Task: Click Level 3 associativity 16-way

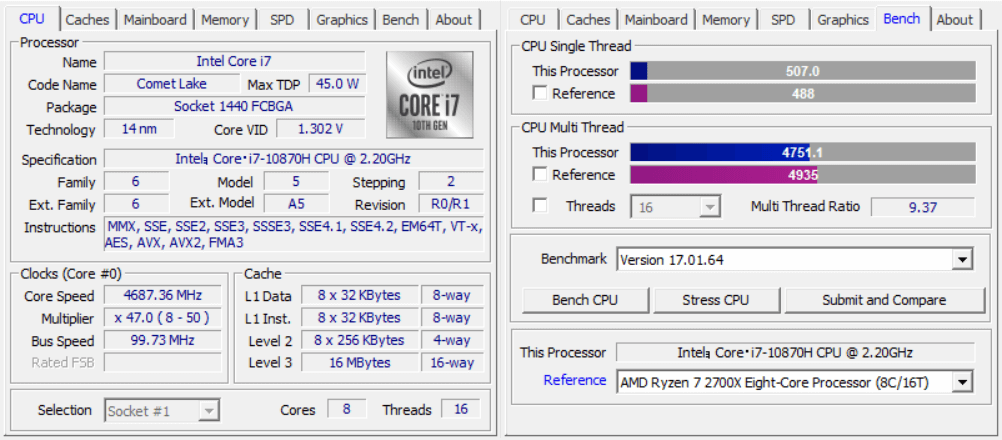Action: (x=452, y=362)
